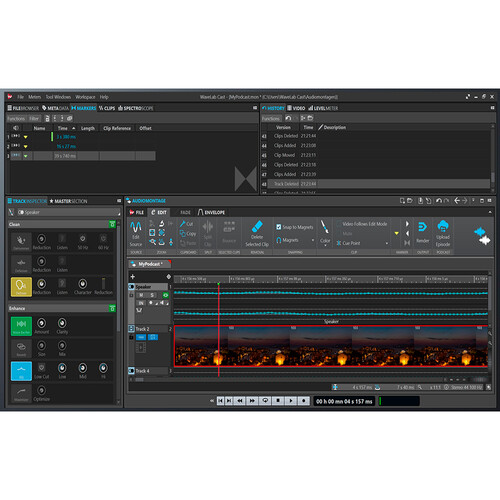Click the Record transport button
Screen dimensions: 500x500
click(304, 401)
